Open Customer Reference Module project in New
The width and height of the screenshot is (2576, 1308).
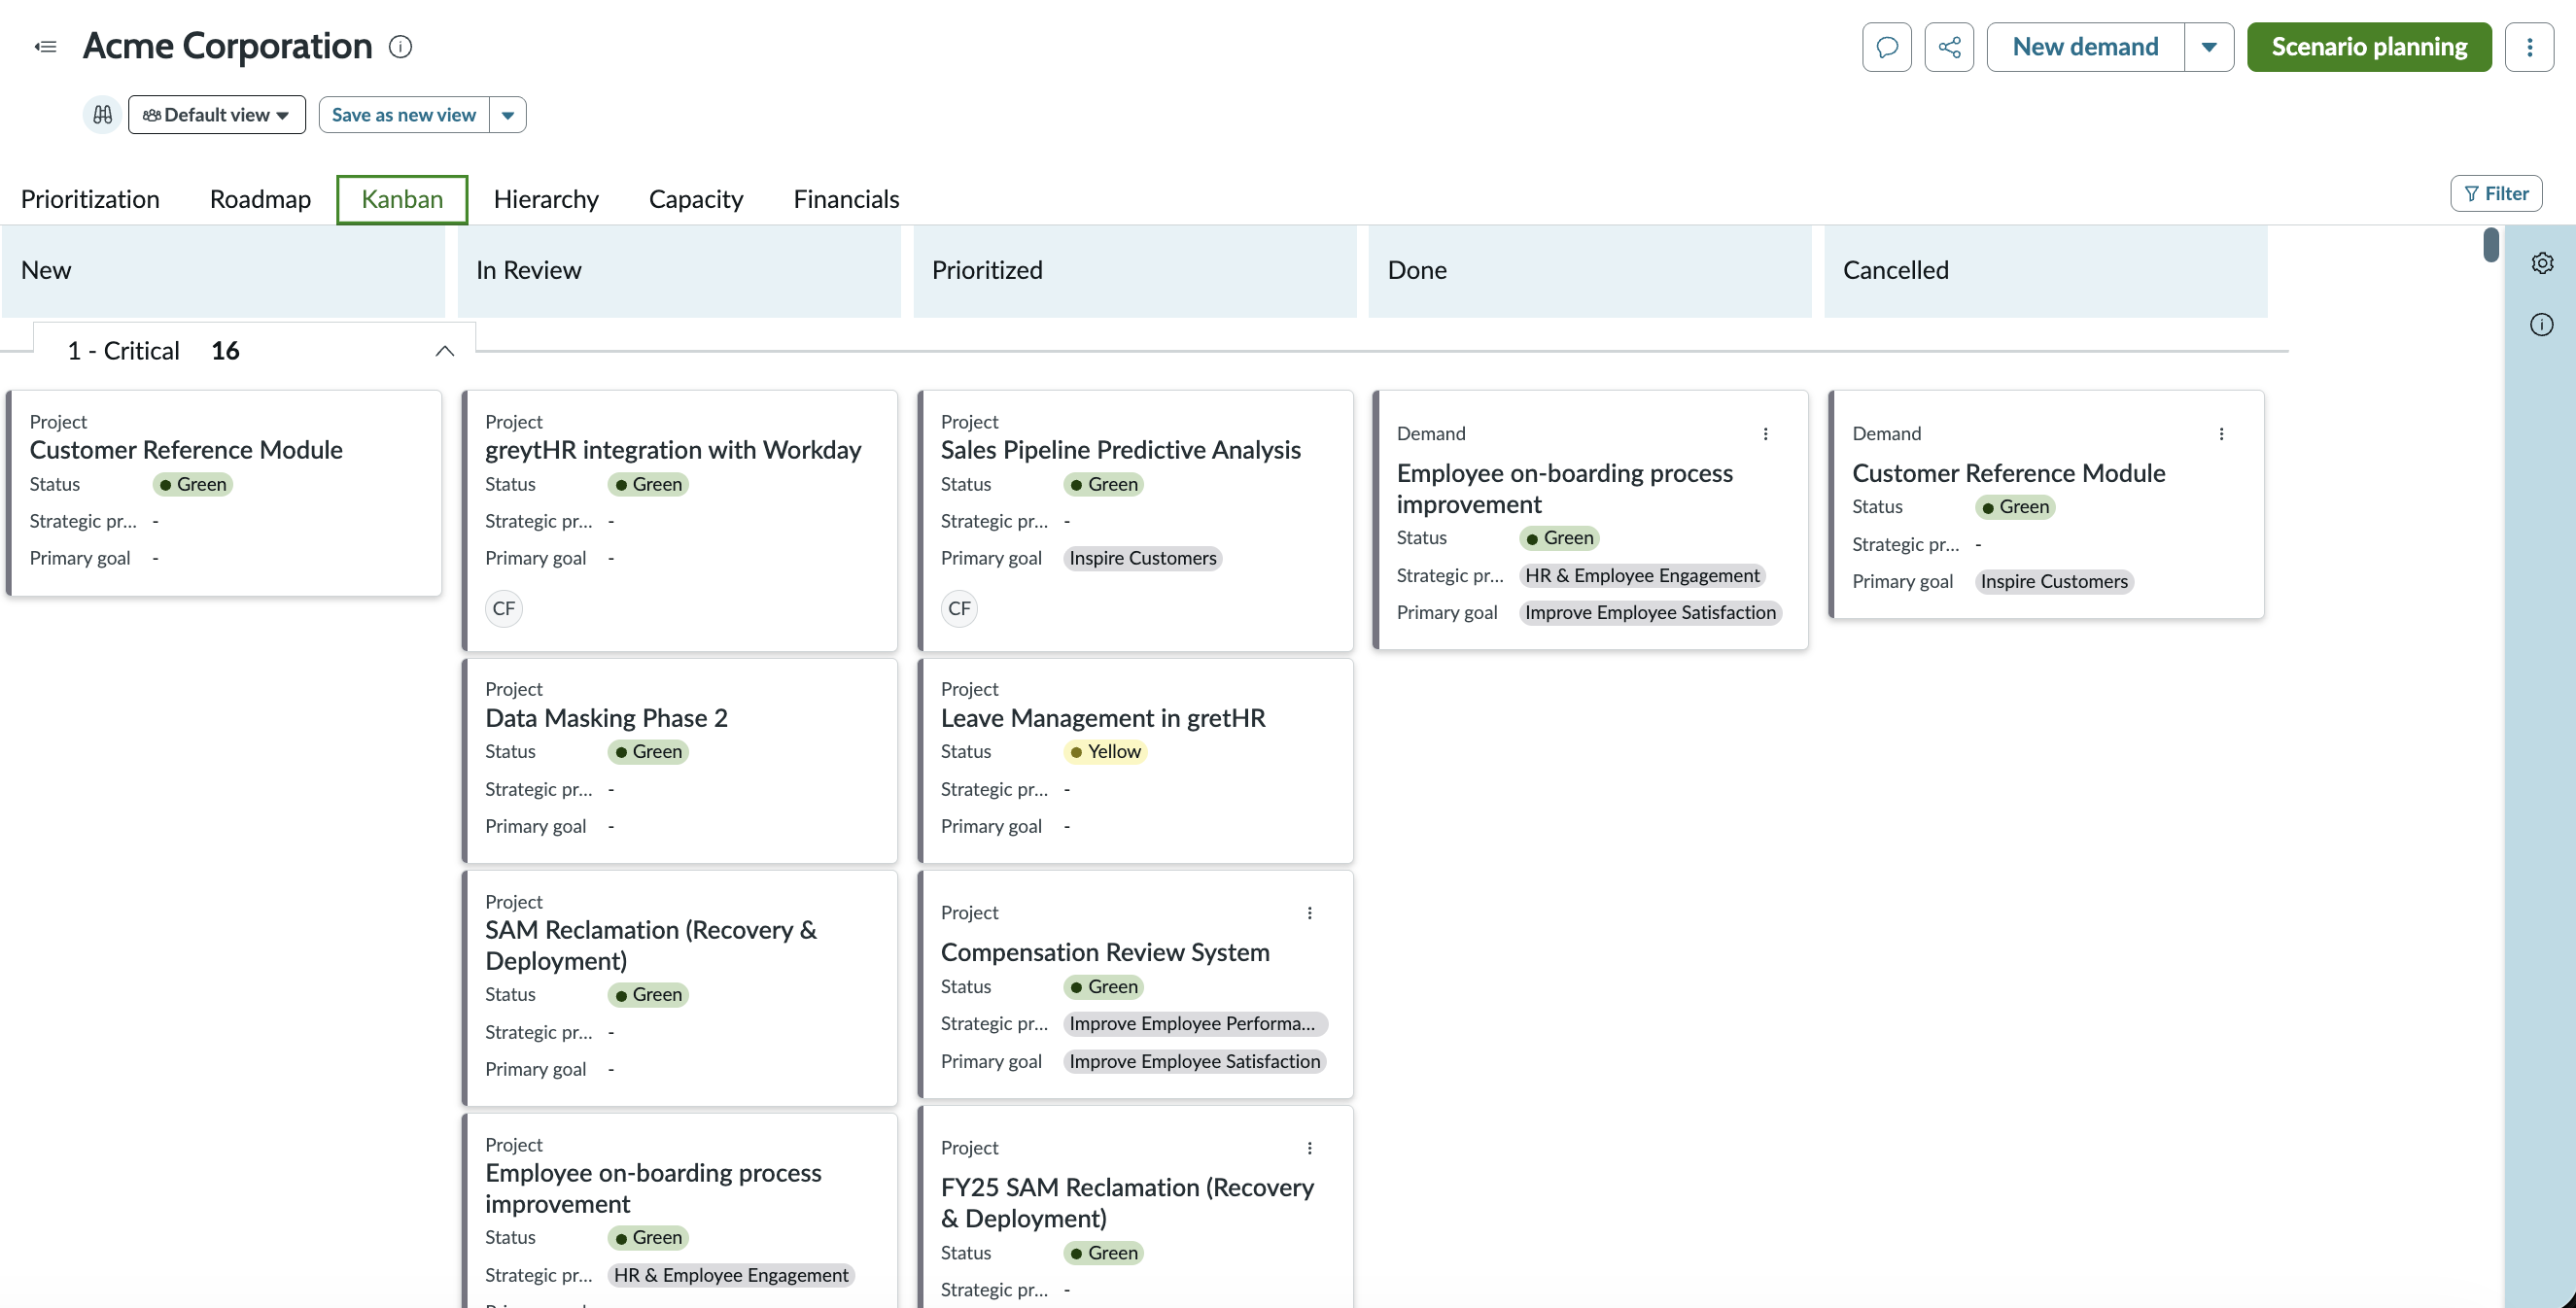[186, 451]
